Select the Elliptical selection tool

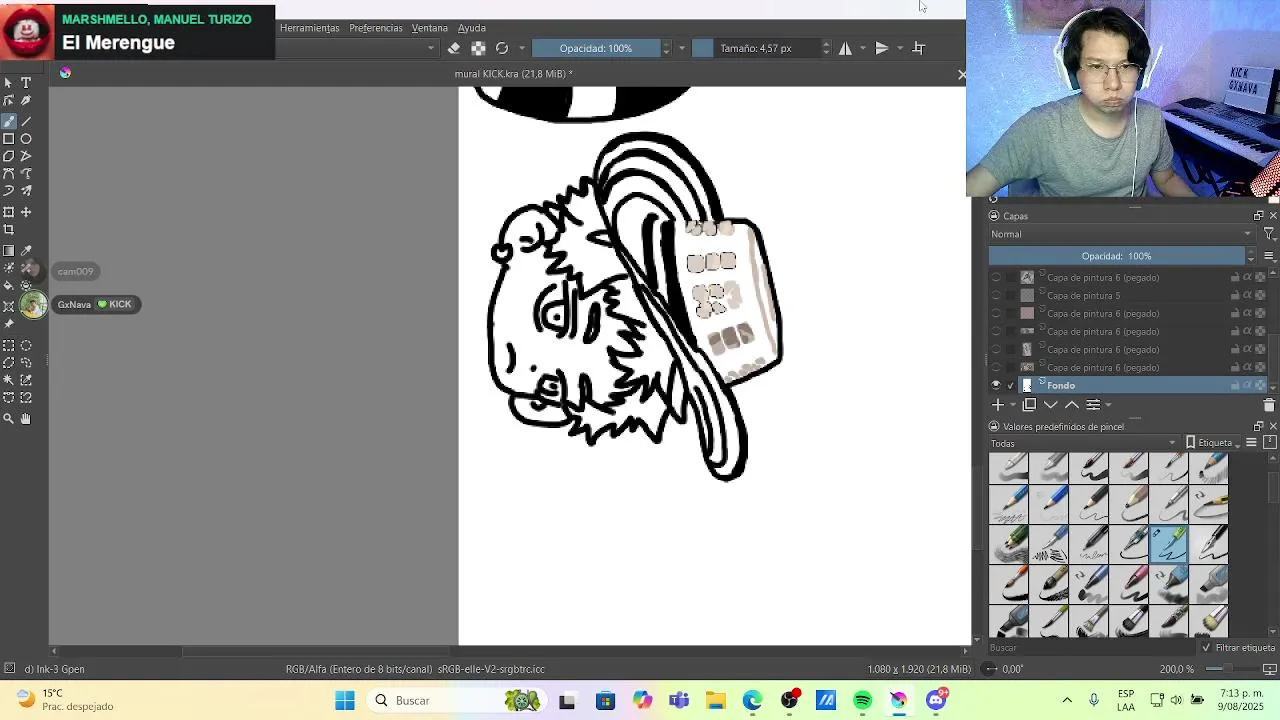26,346
